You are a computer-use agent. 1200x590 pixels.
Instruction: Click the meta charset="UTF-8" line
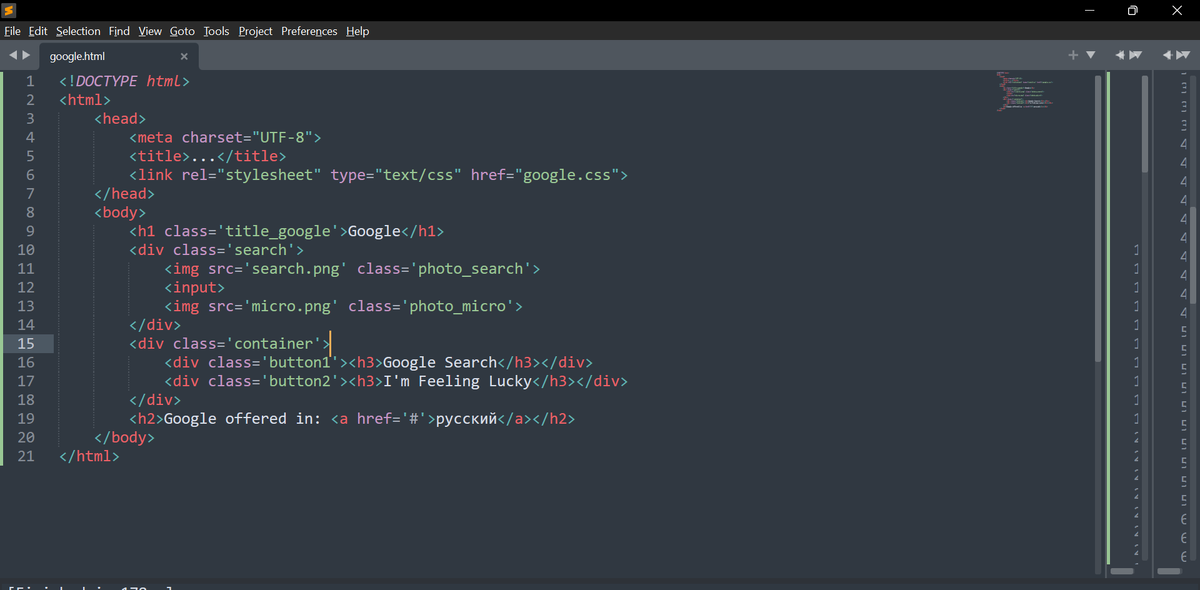pos(225,137)
